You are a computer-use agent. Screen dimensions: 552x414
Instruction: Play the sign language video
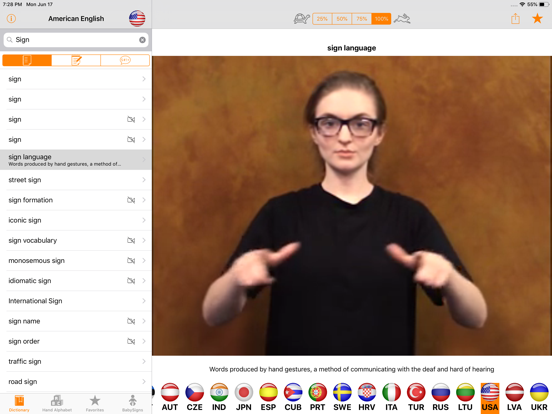tap(352, 206)
